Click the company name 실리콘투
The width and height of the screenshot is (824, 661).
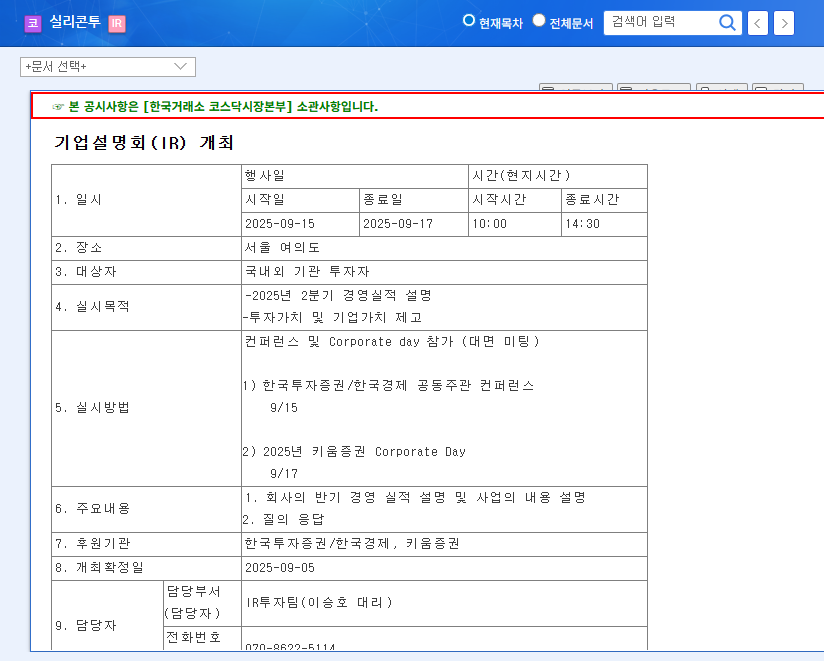click(75, 22)
